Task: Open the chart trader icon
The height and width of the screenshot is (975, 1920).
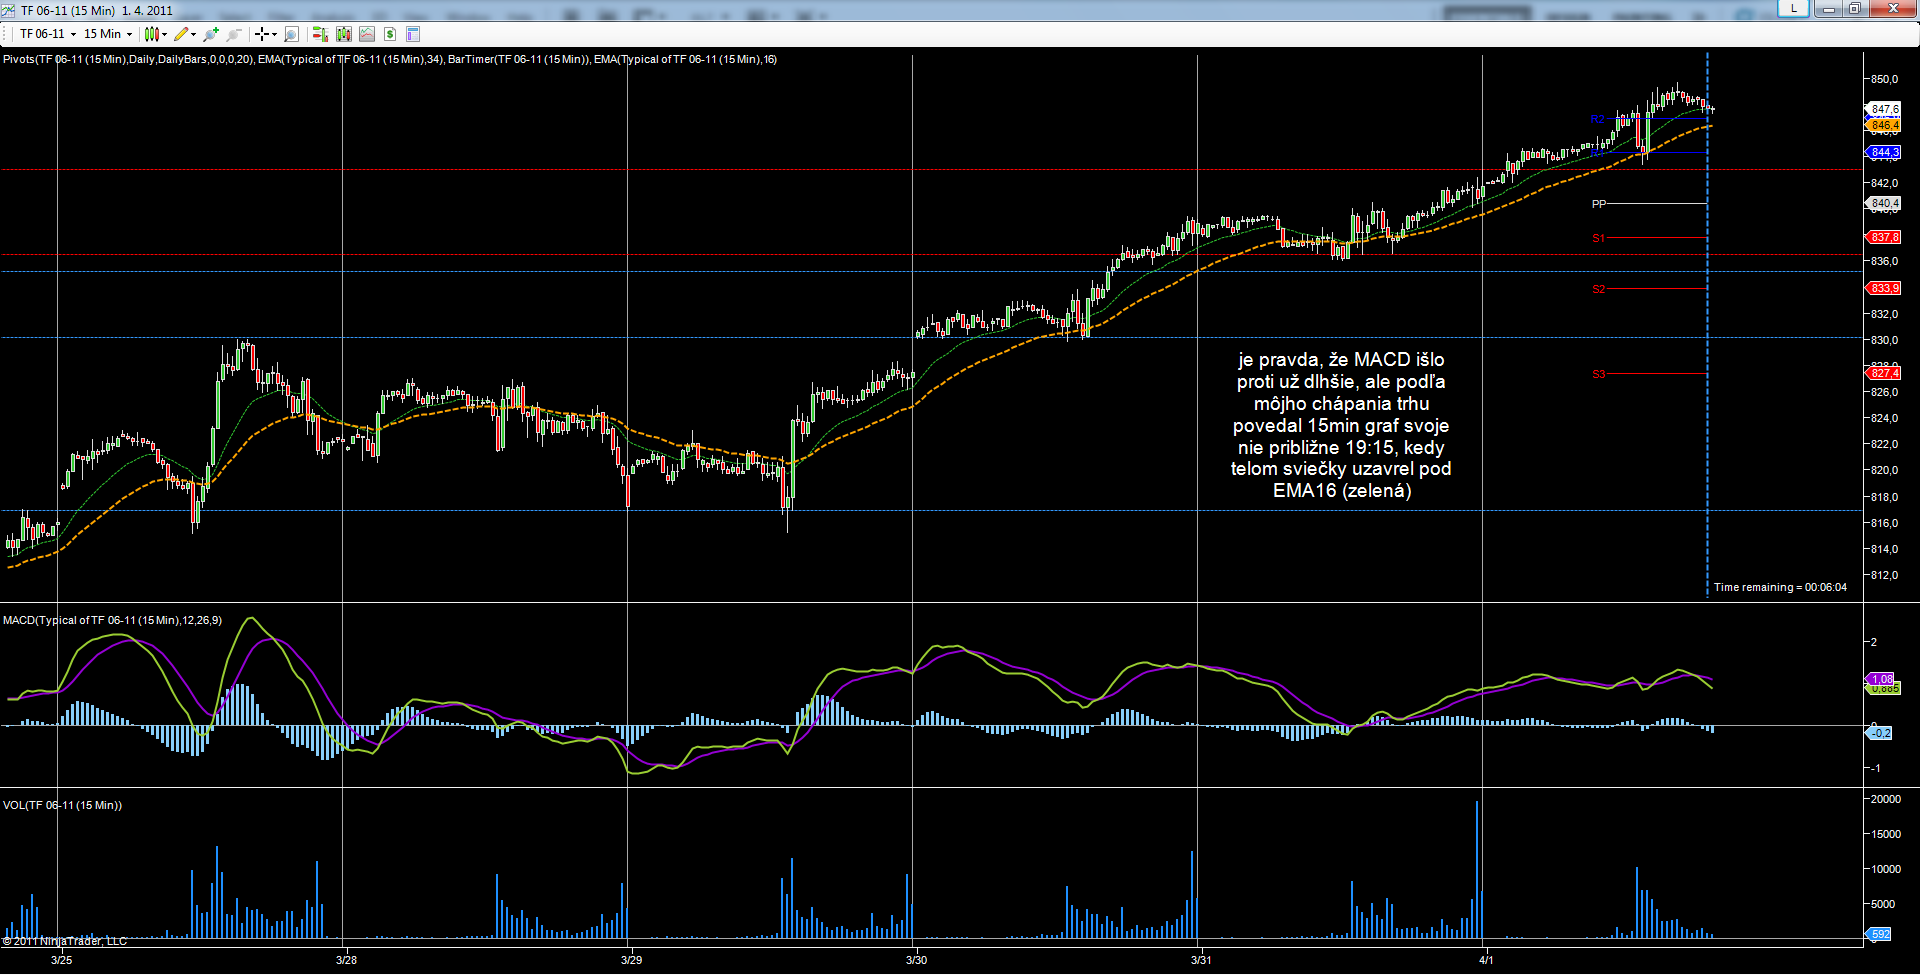Action: 320,34
